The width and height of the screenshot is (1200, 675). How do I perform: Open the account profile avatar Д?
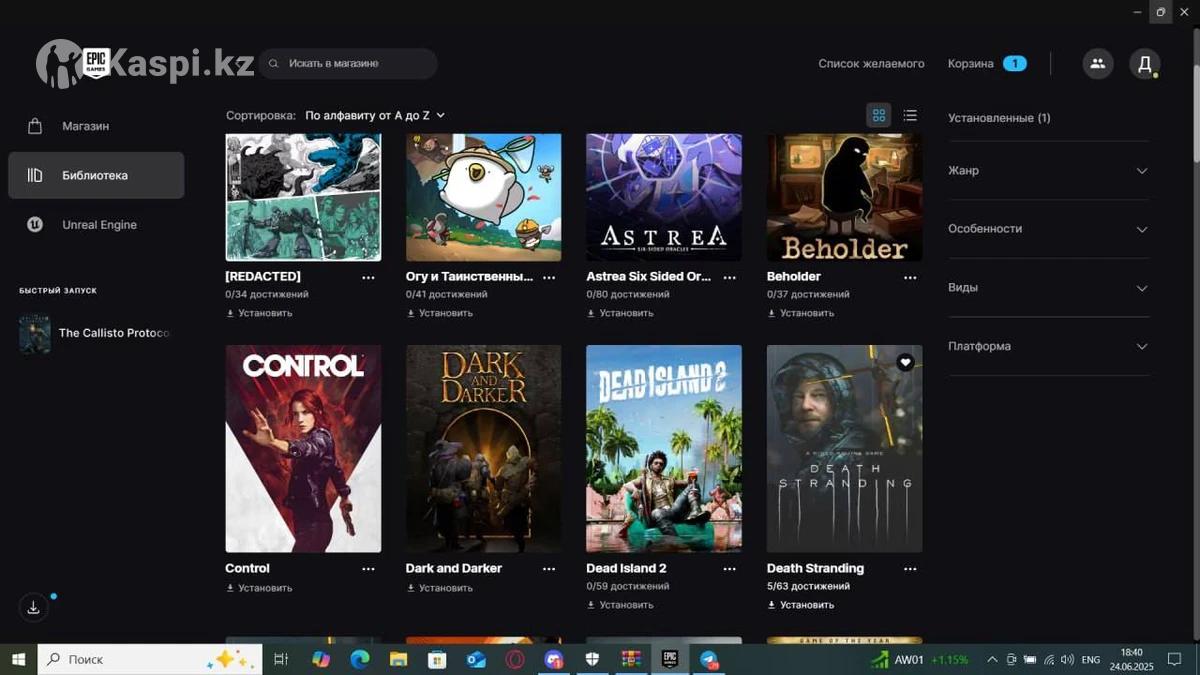coord(1145,64)
